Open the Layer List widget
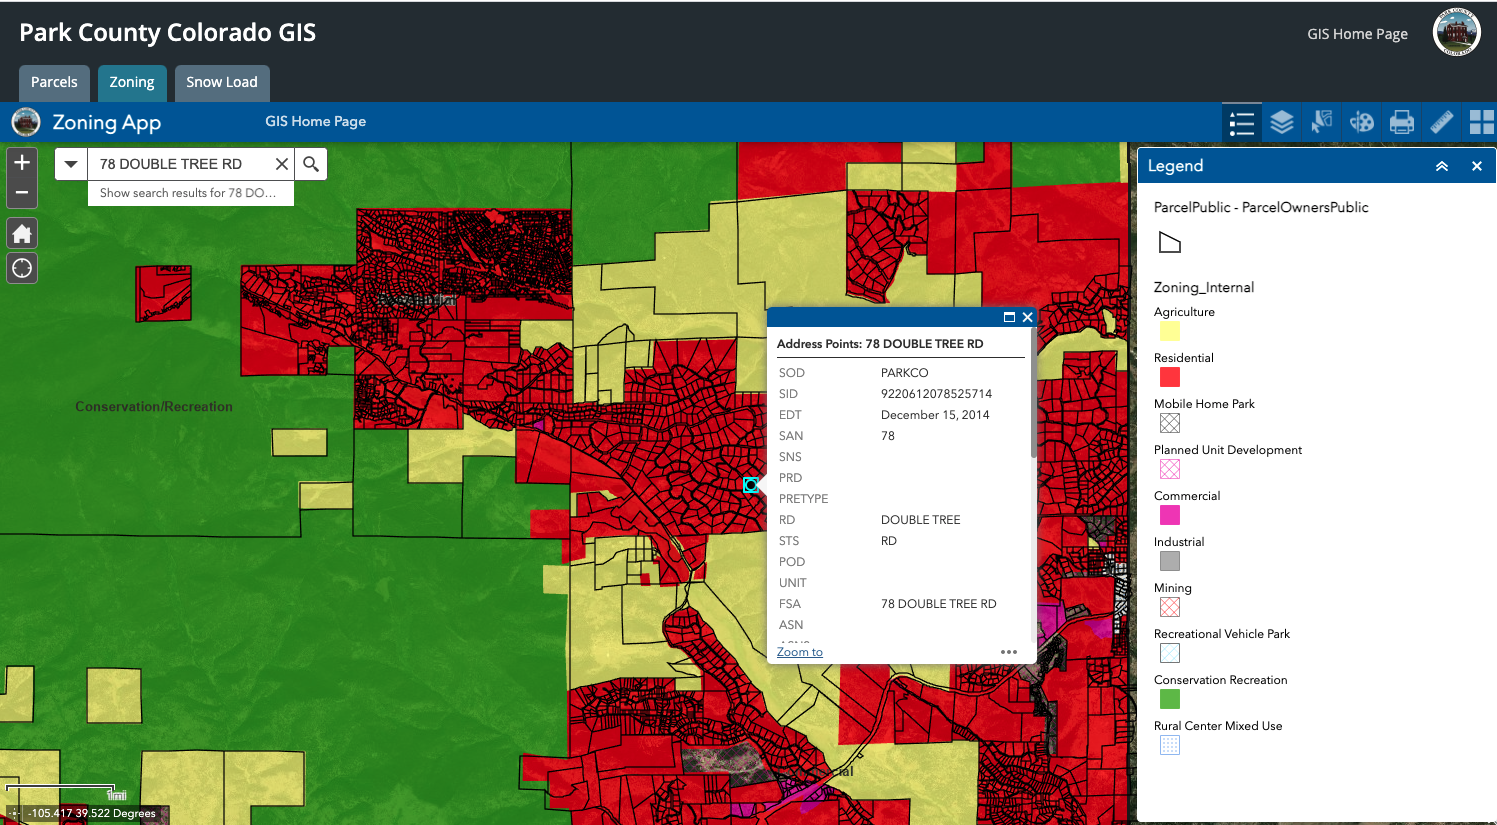The image size is (1497, 825). (1282, 122)
